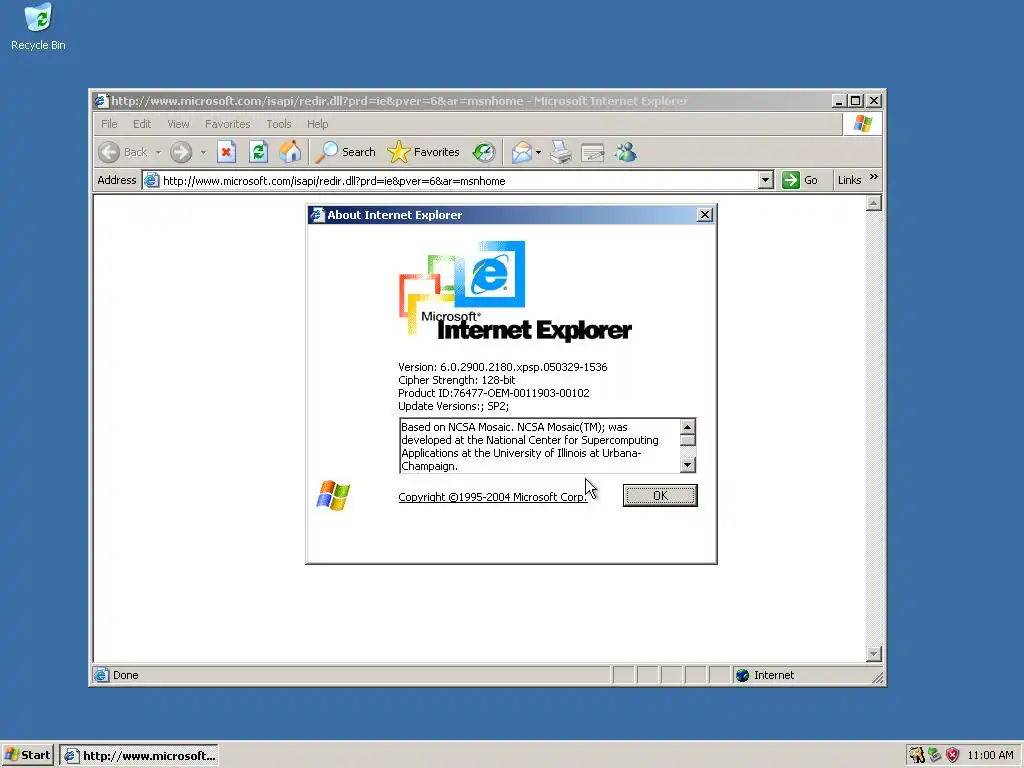Viewport: 1024px width, 768px height.
Task: Click the page icon in address bar
Action: (x=151, y=180)
